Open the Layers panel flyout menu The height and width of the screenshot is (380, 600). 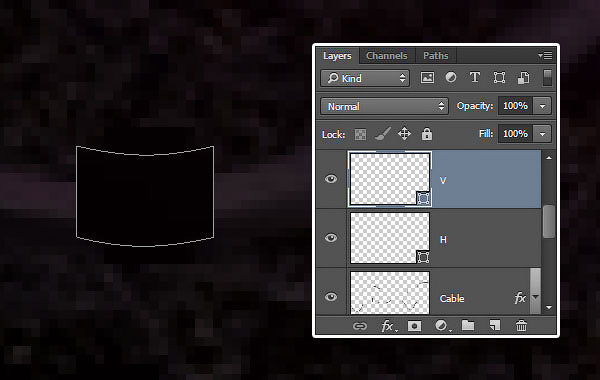point(545,56)
